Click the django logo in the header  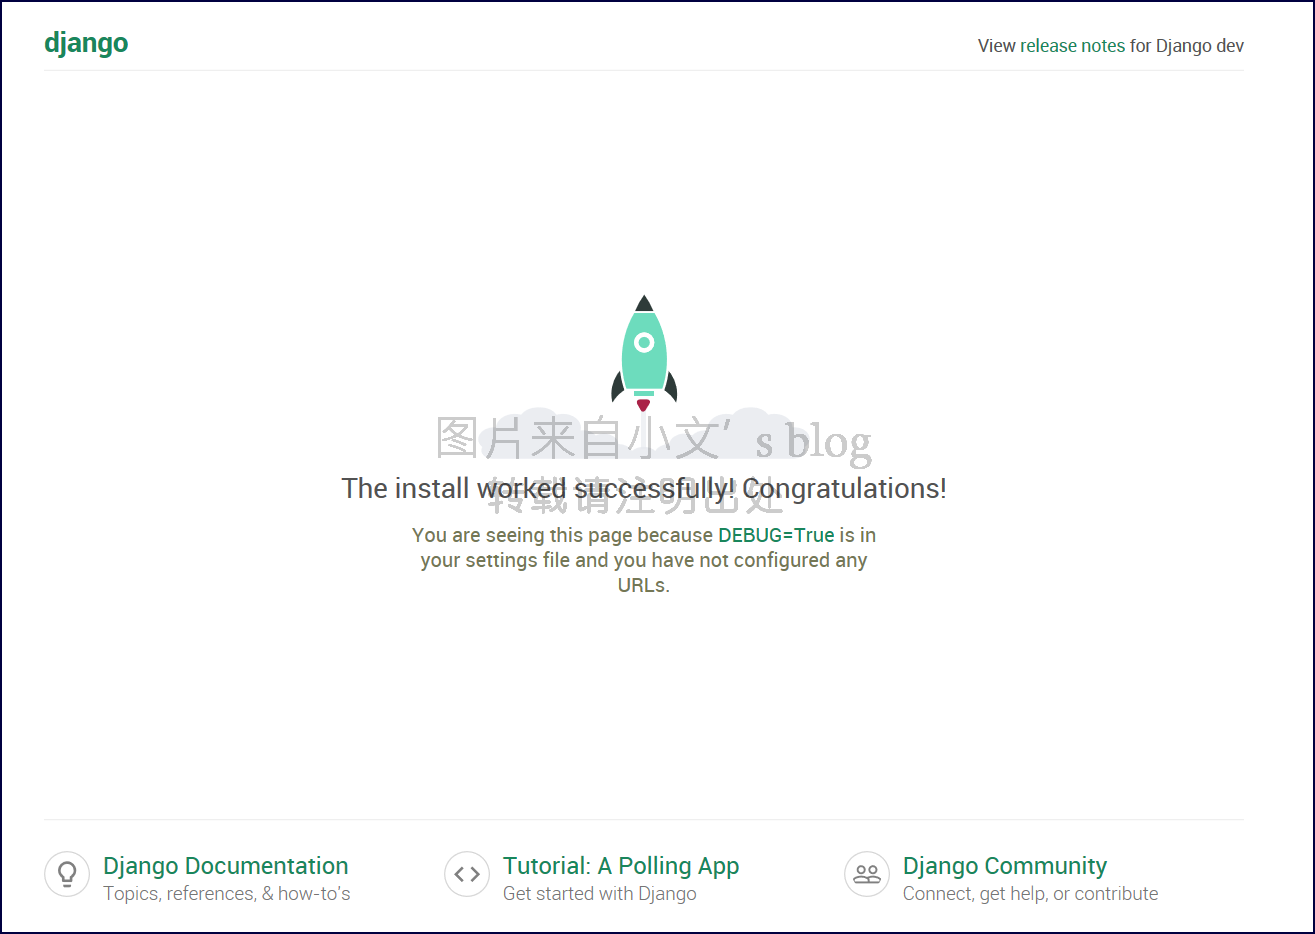86,44
